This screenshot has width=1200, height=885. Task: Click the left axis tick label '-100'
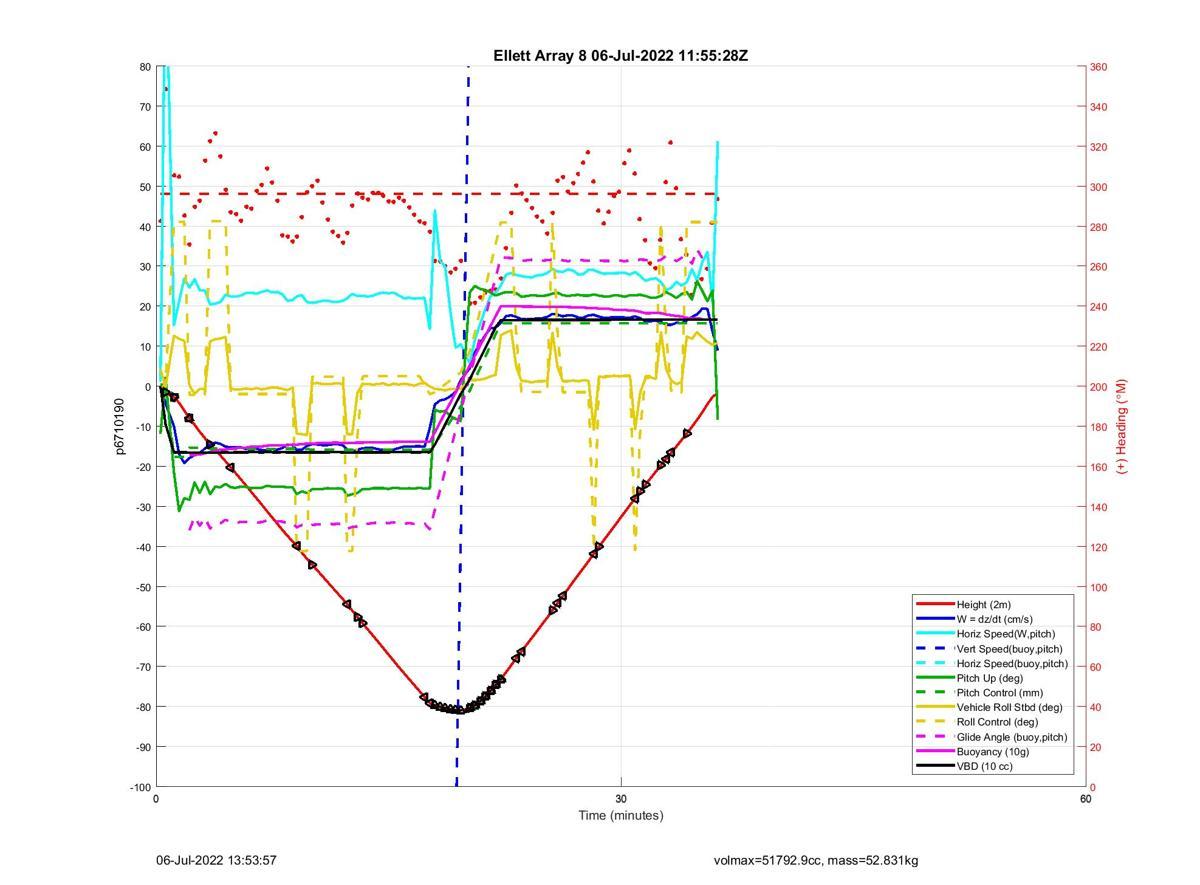pyautogui.click(x=140, y=787)
